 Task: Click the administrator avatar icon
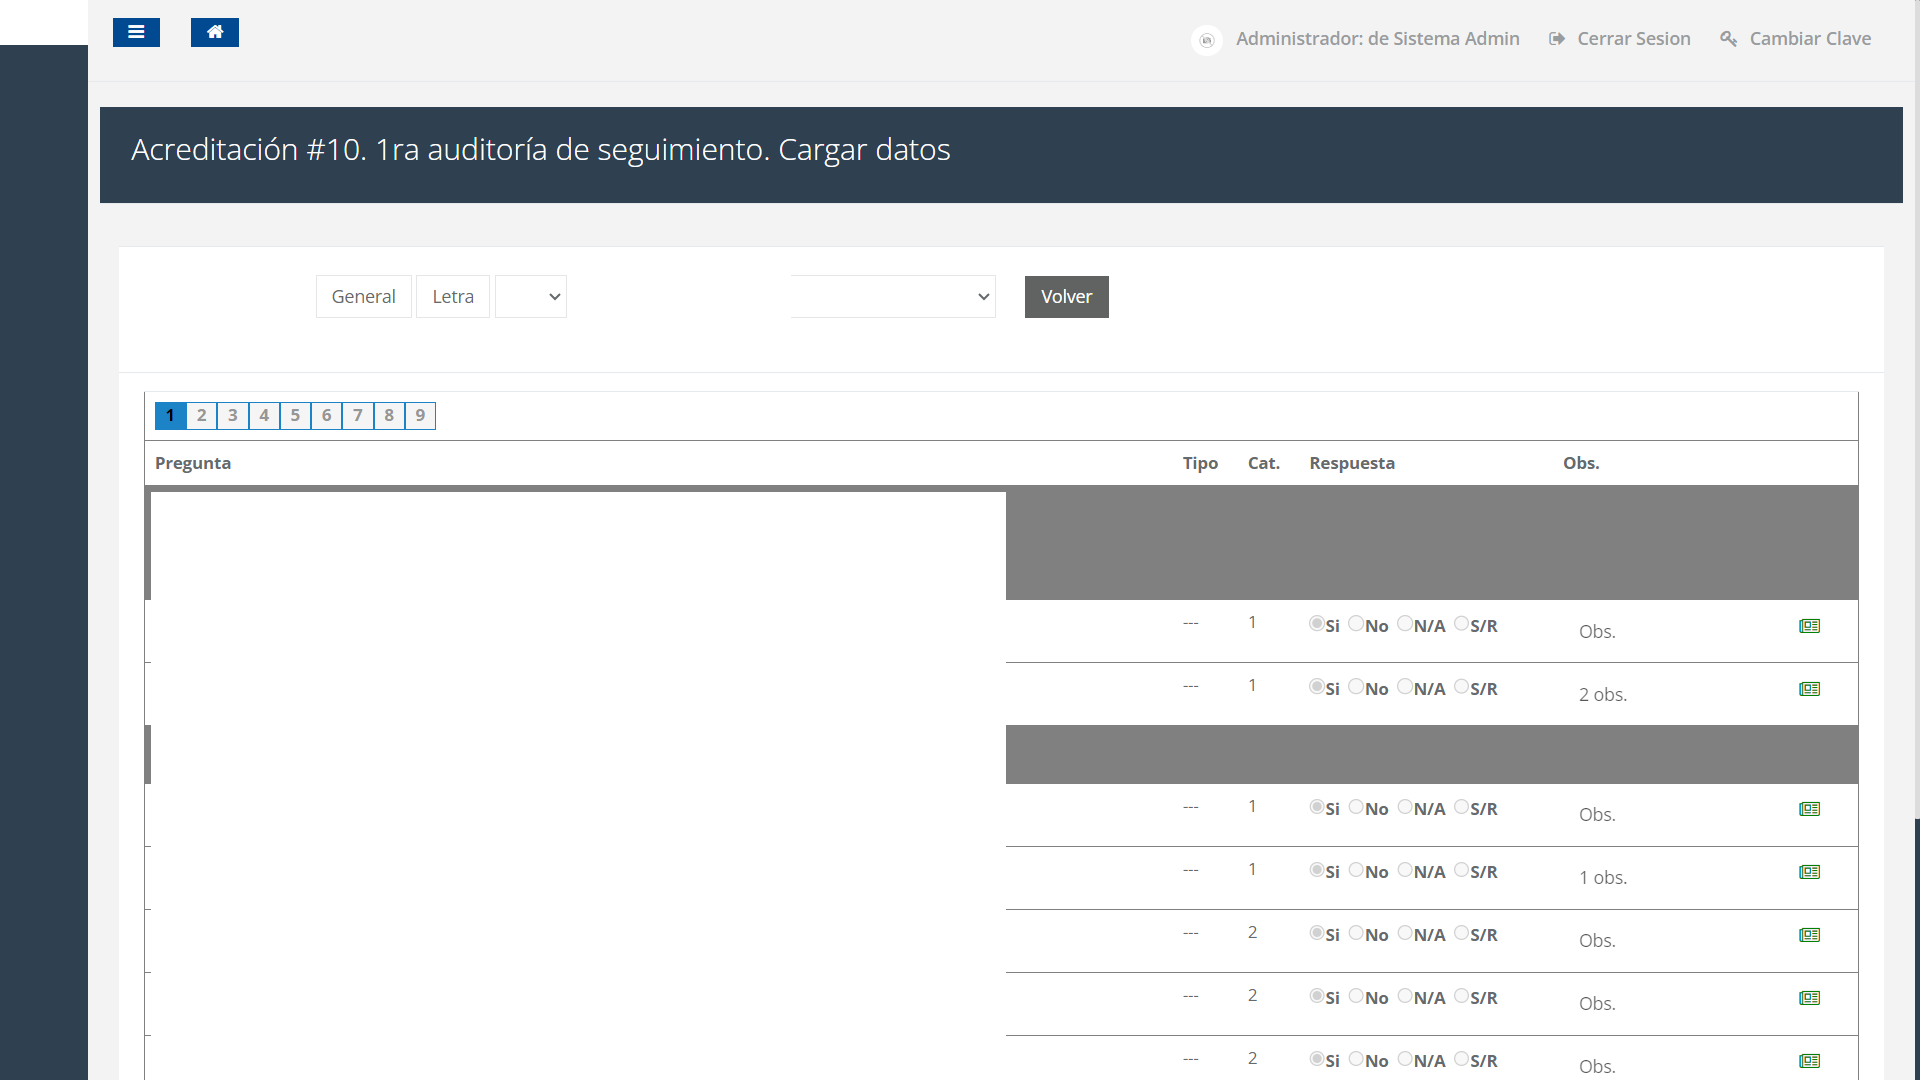[x=1207, y=40]
